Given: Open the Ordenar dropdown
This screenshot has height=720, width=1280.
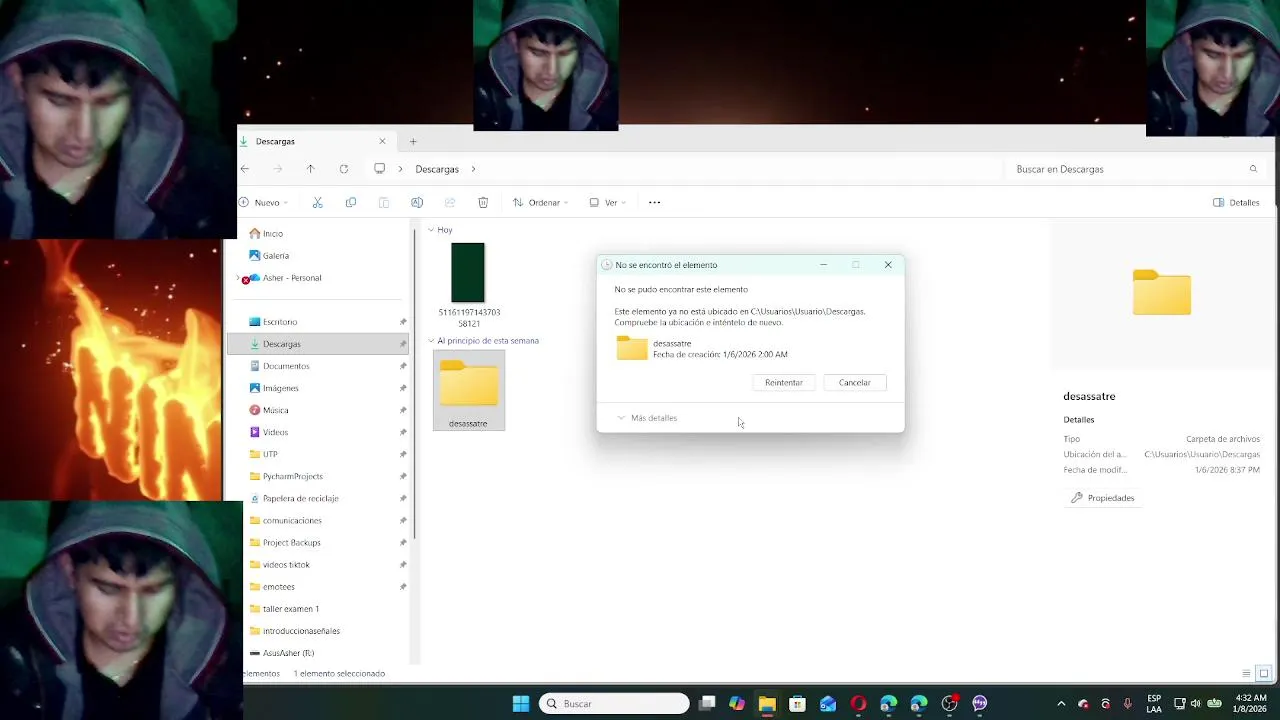Looking at the screenshot, I should [540, 202].
